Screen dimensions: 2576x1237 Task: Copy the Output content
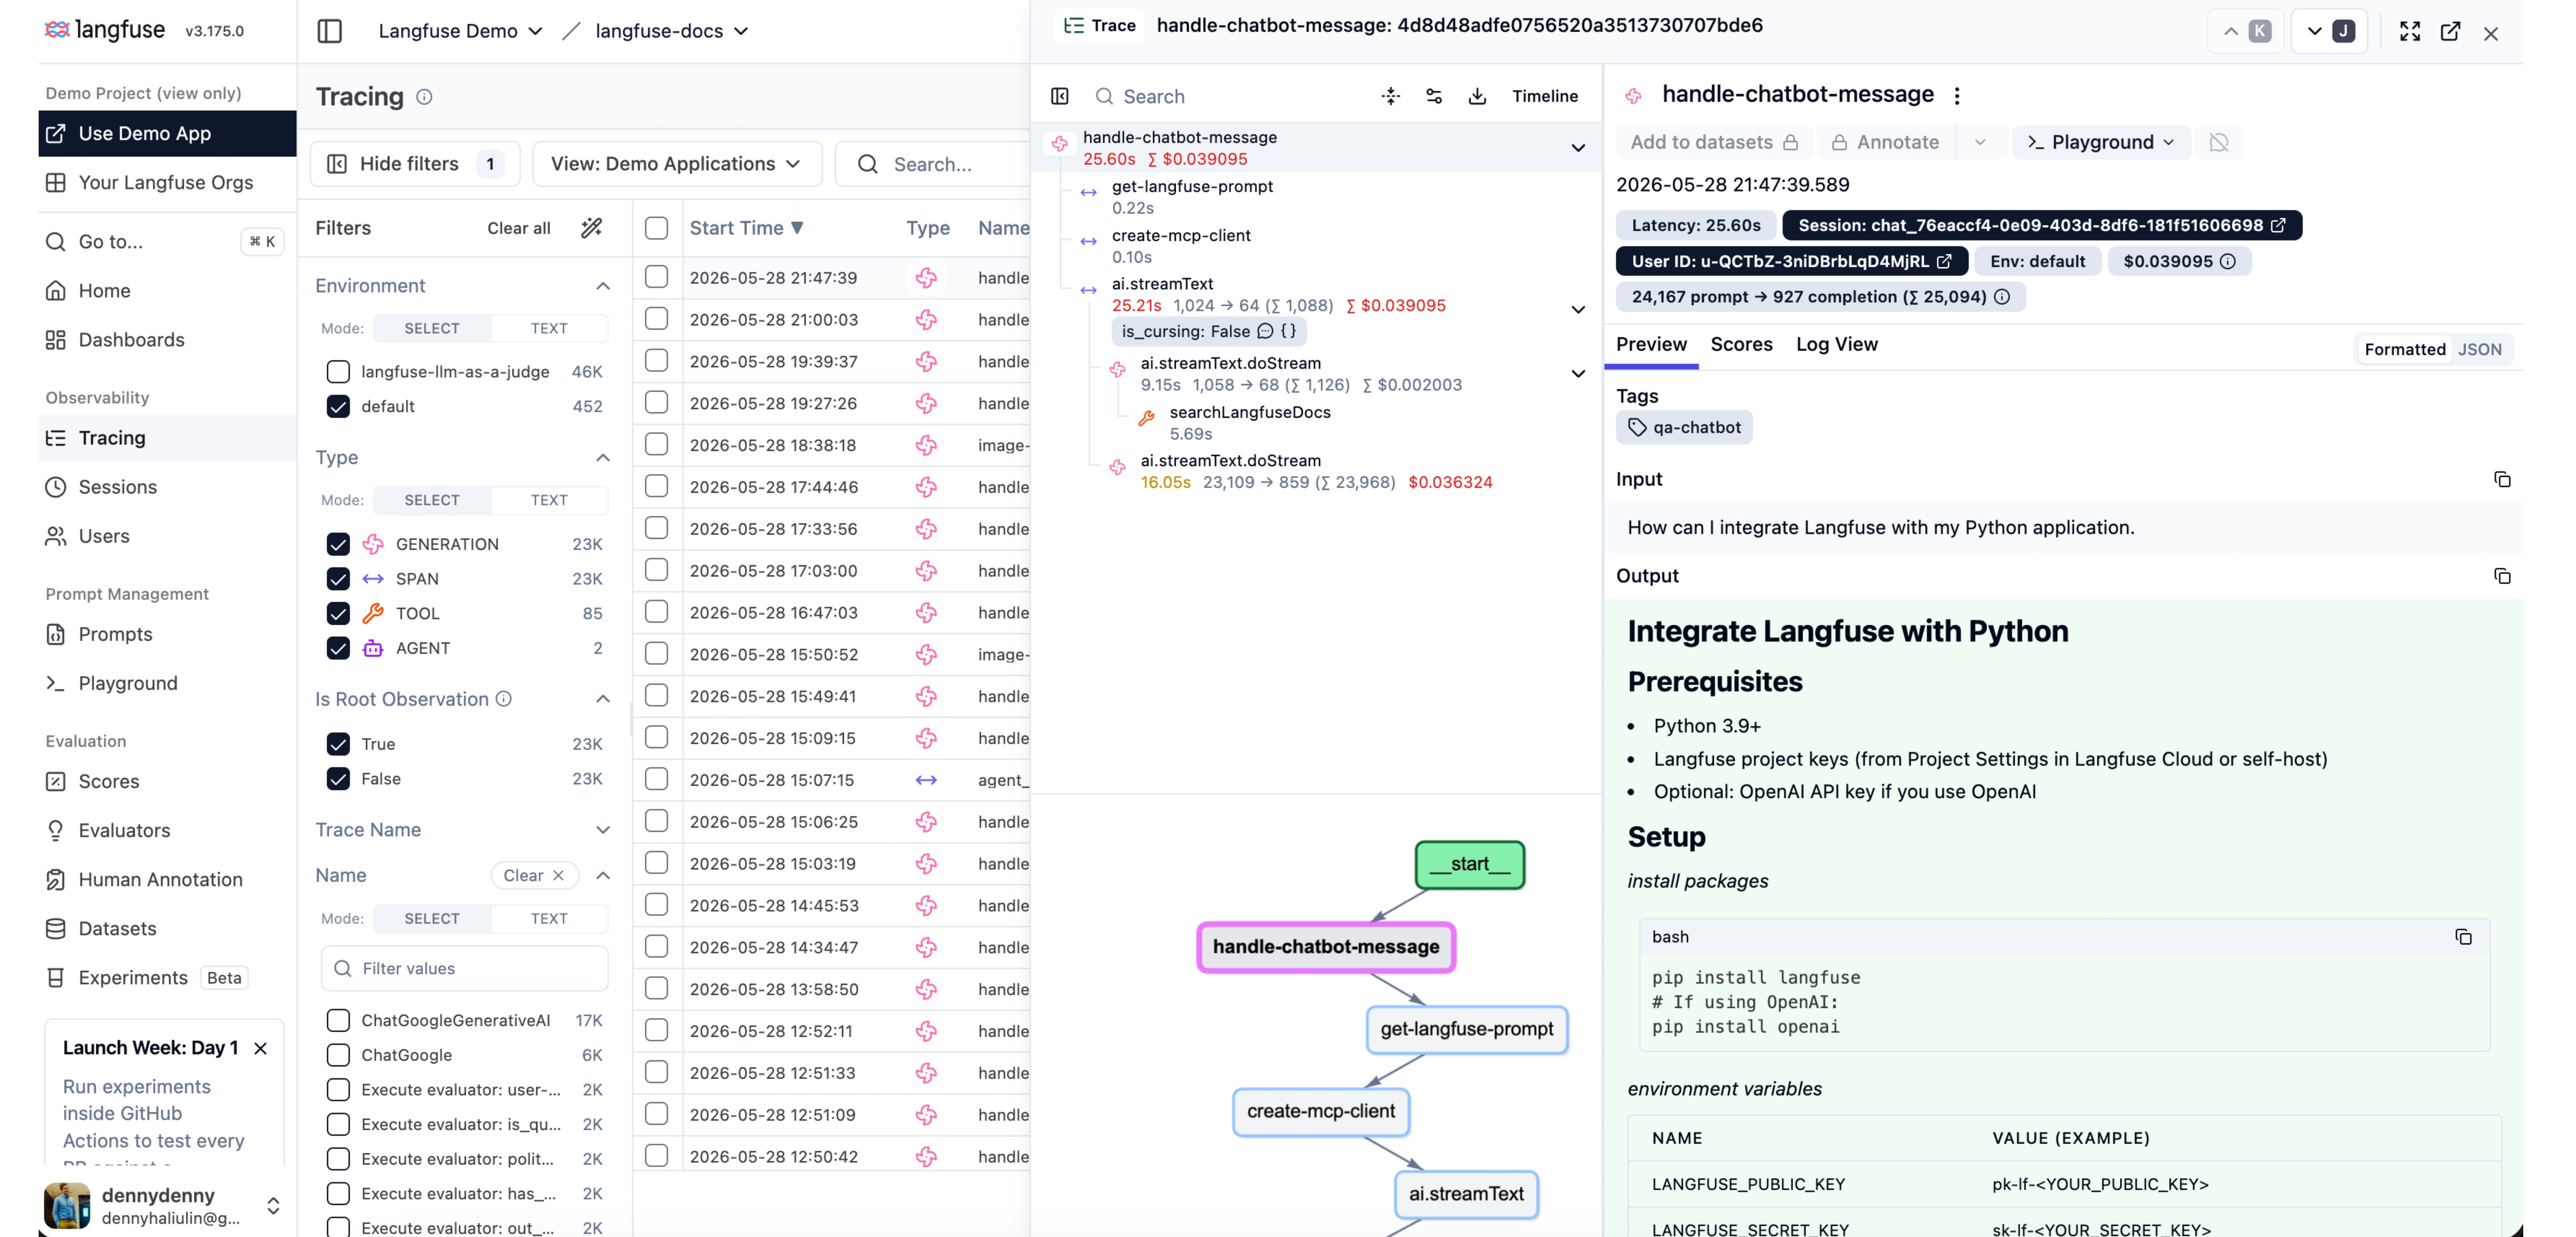[2502, 576]
